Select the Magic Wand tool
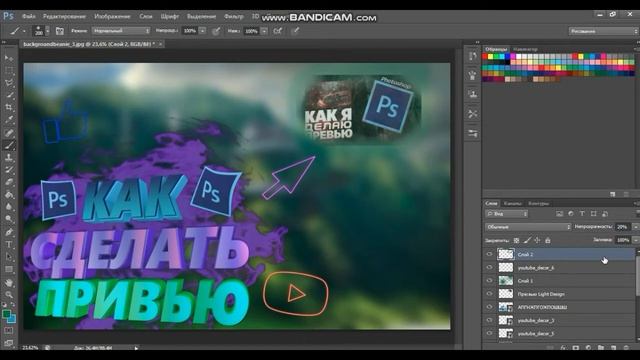 [9, 95]
